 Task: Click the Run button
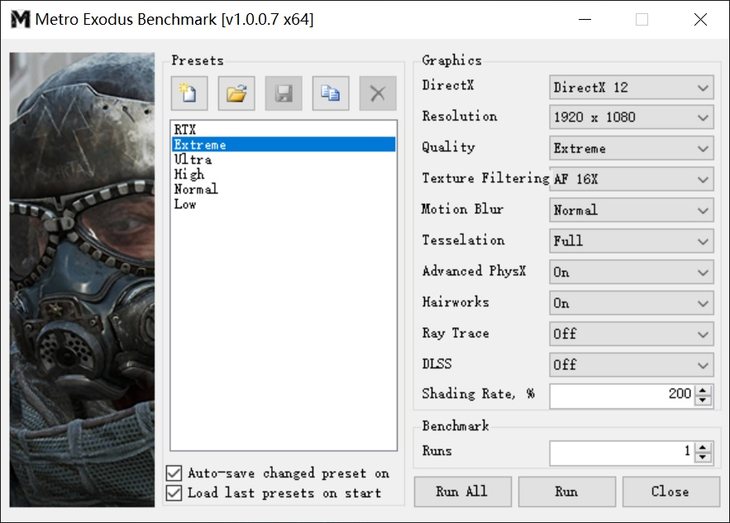(567, 491)
